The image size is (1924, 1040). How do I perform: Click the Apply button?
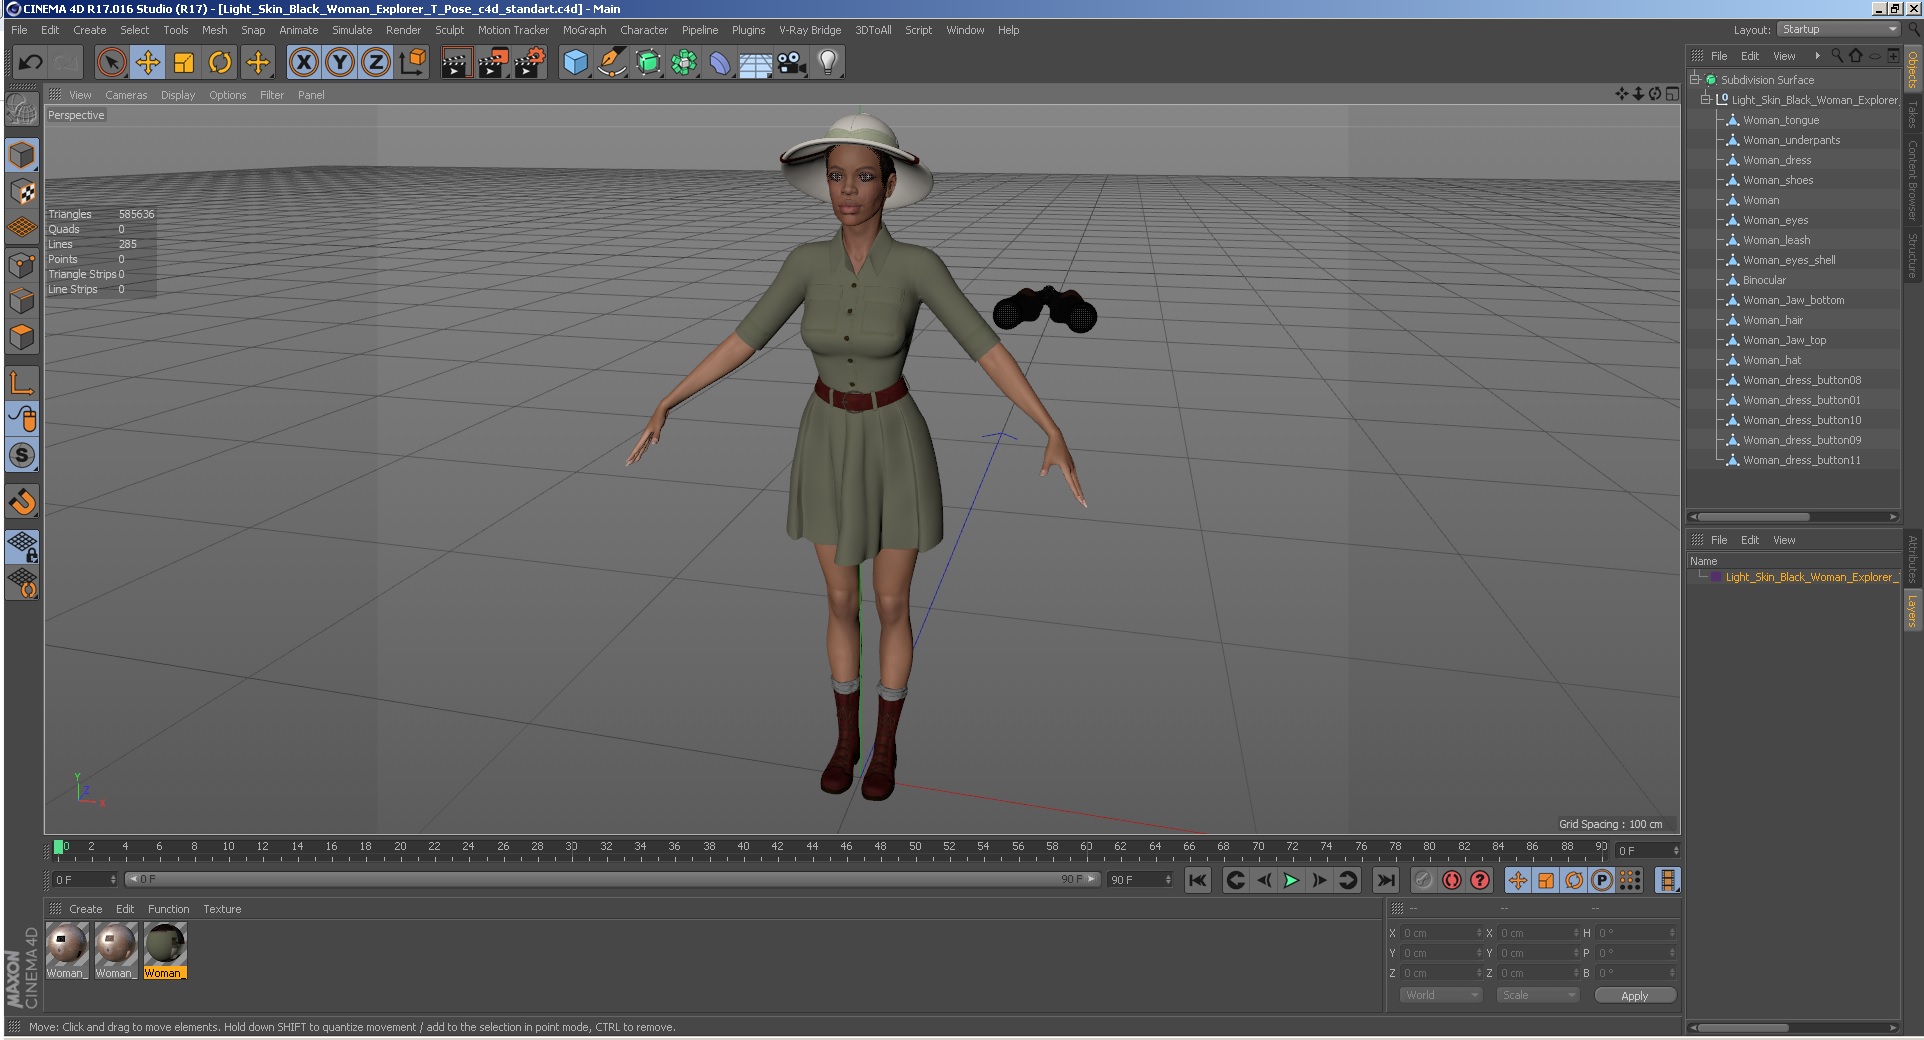(x=1634, y=995)
